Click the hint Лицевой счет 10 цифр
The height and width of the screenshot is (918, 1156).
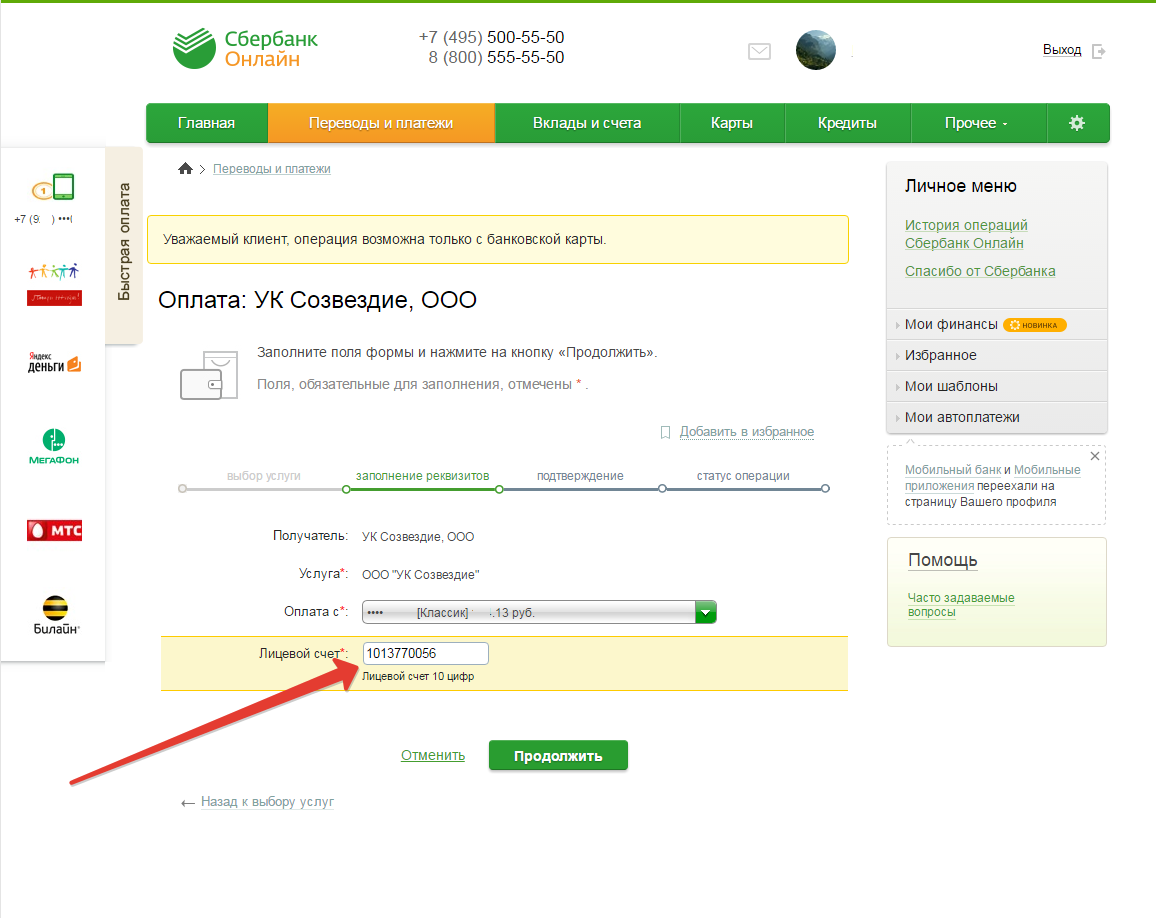(418, 677)
